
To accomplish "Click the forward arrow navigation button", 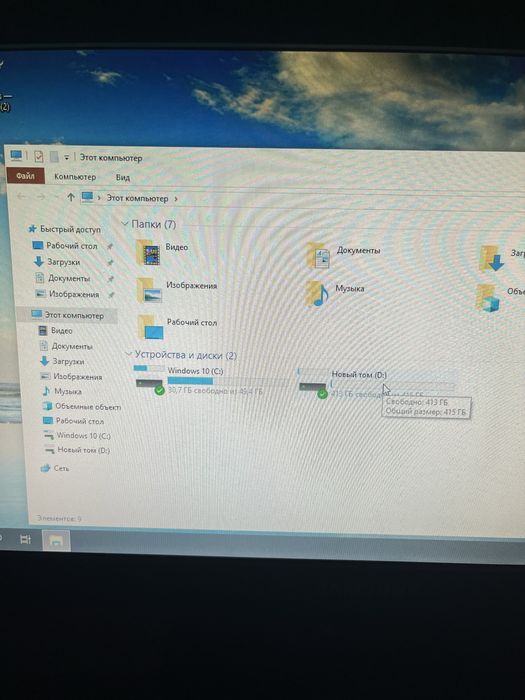I will tap(41, 196).
